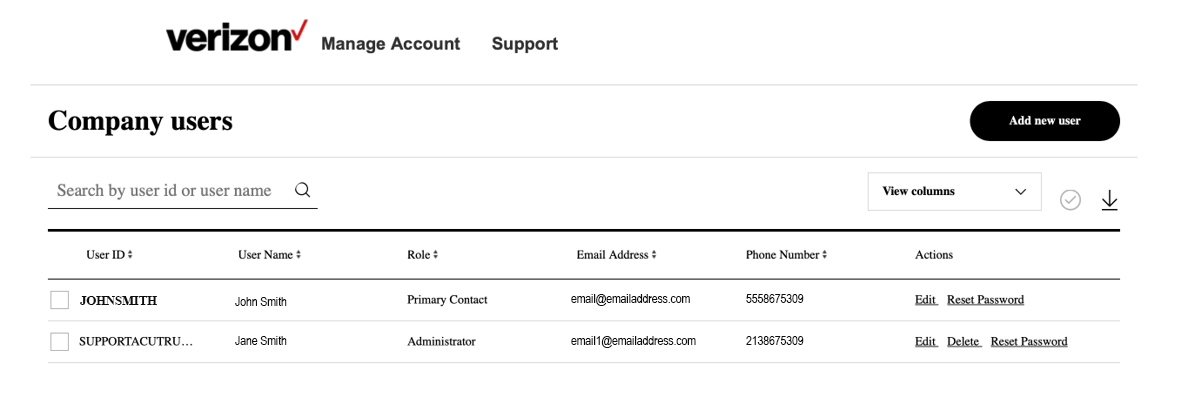Screen dimensions: 1188x409
Task: Open the Manage Account menu
Action: tap(390, 44)
